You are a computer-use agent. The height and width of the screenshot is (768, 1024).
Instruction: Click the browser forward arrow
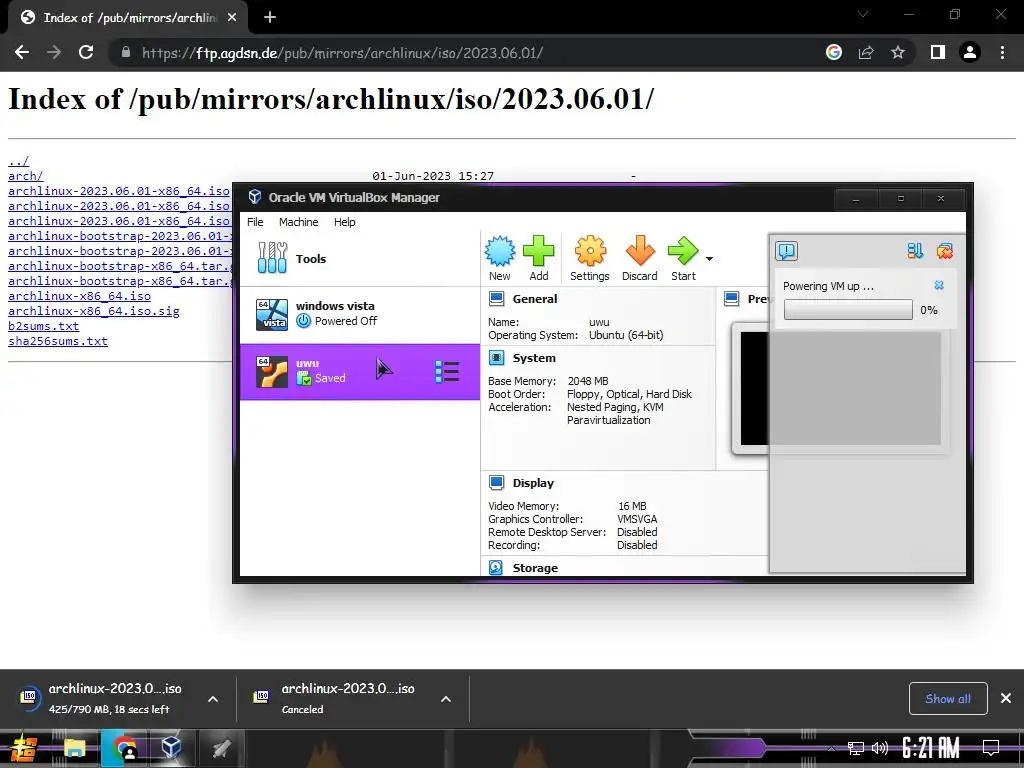54,52
